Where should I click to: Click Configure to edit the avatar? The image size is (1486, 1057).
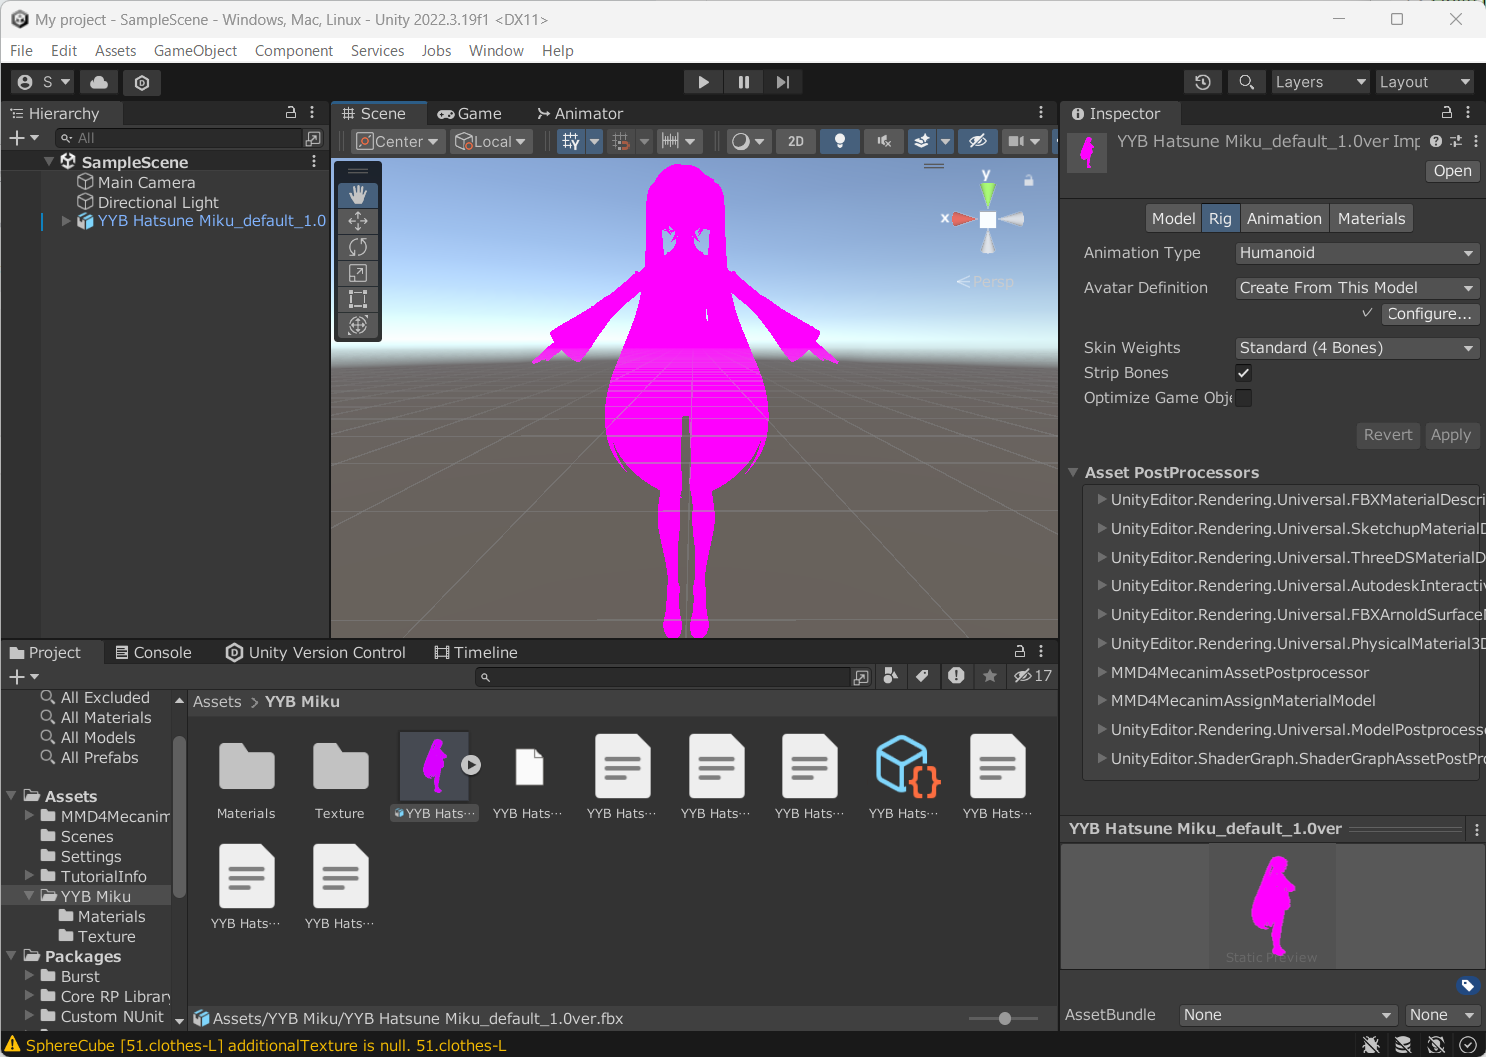(1430, 313)
